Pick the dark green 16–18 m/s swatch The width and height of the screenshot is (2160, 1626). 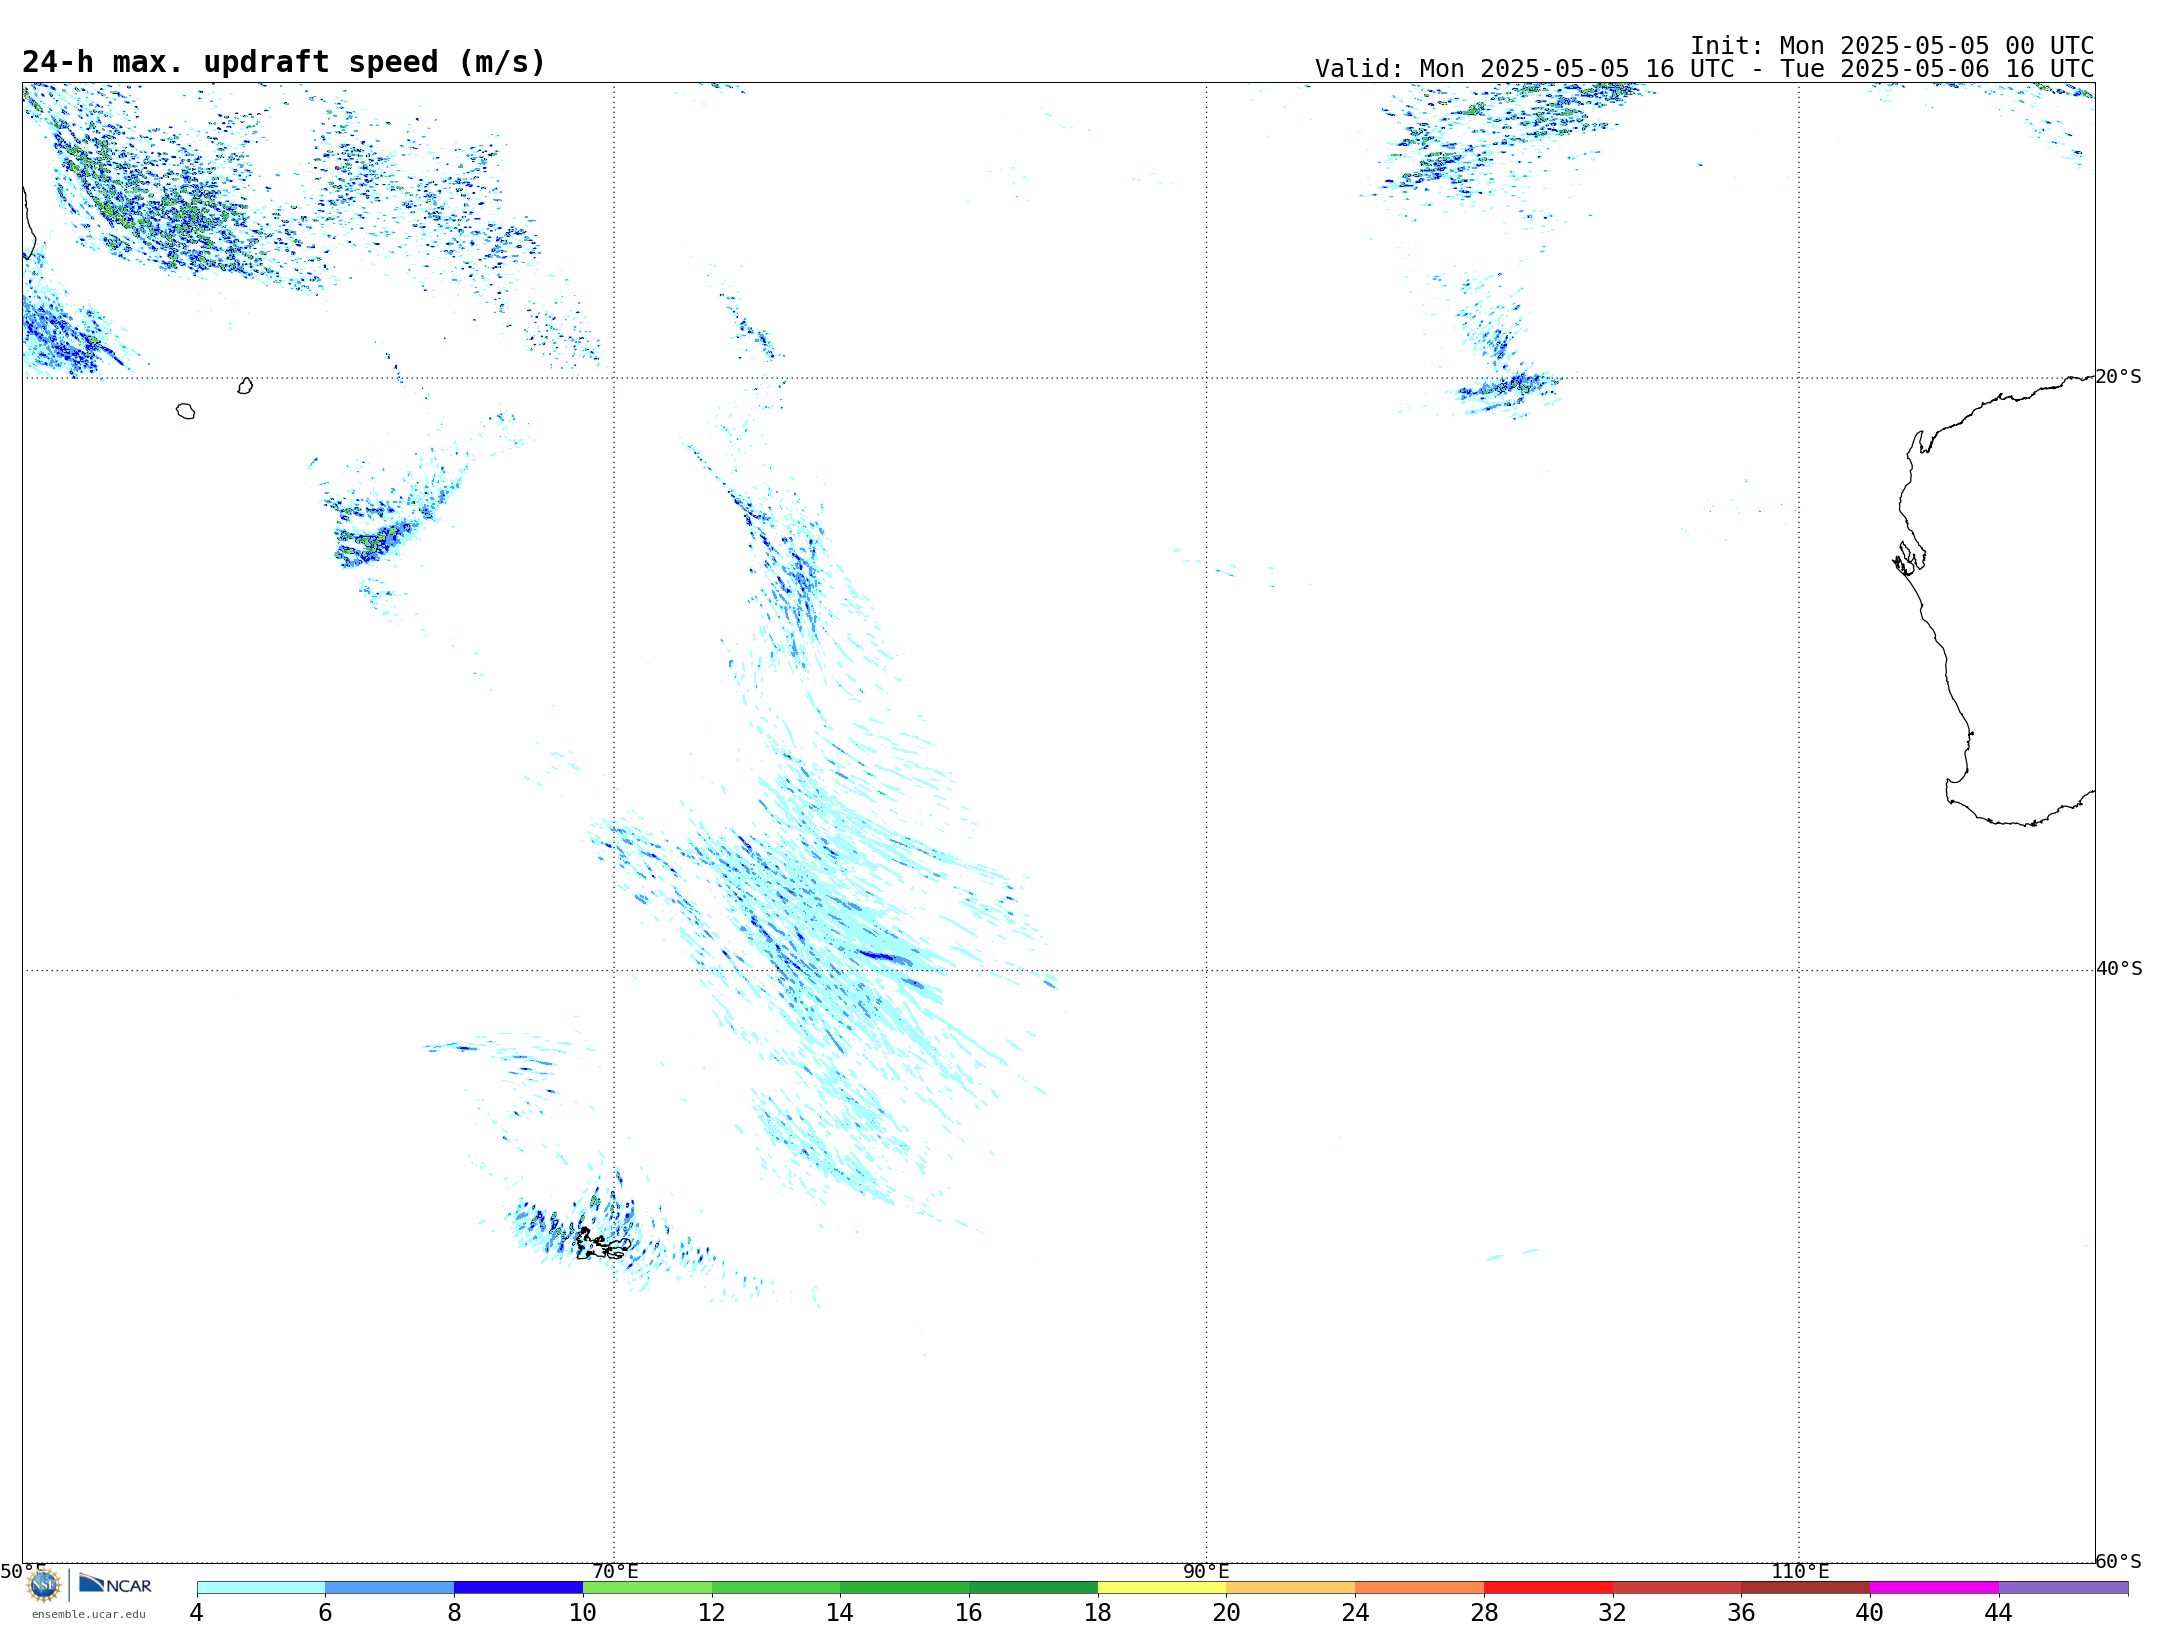tap(1033, 1587)
